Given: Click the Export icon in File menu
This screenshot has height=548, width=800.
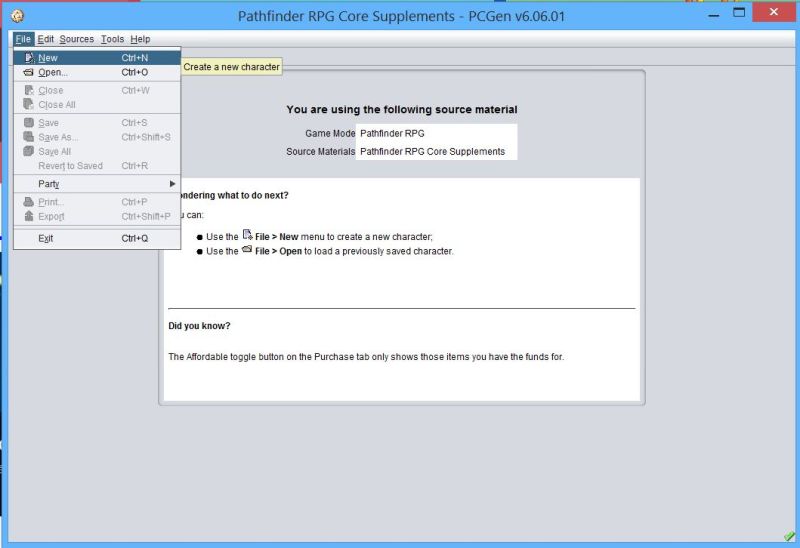Looking at the screenshot, I should 29,216.
